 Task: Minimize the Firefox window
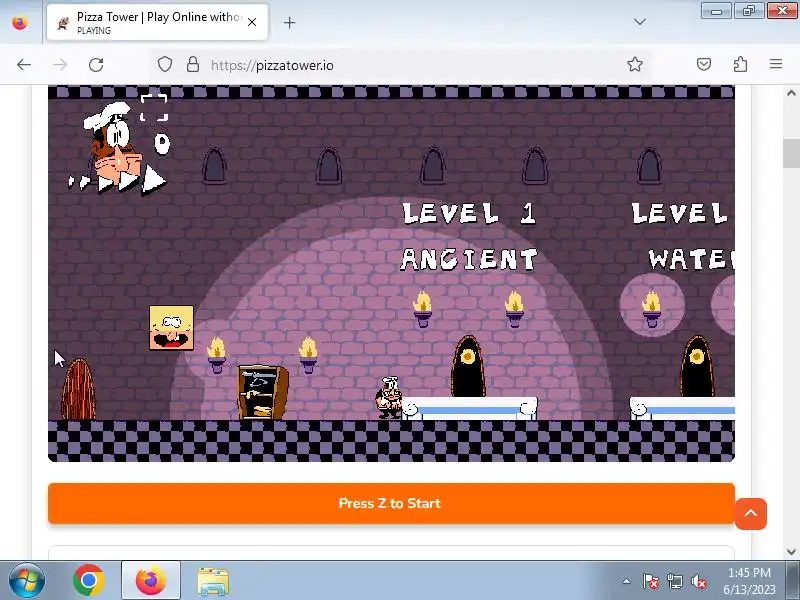pos(716,11)
